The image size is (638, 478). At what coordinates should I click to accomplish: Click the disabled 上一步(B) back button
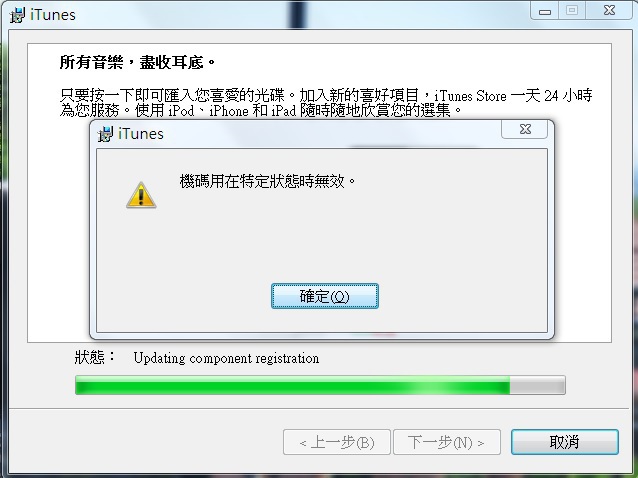click(336, 442)
